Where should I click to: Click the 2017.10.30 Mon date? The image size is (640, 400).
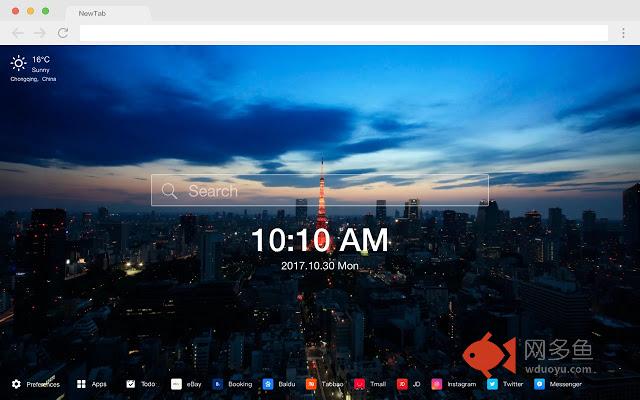click(320, 266)
